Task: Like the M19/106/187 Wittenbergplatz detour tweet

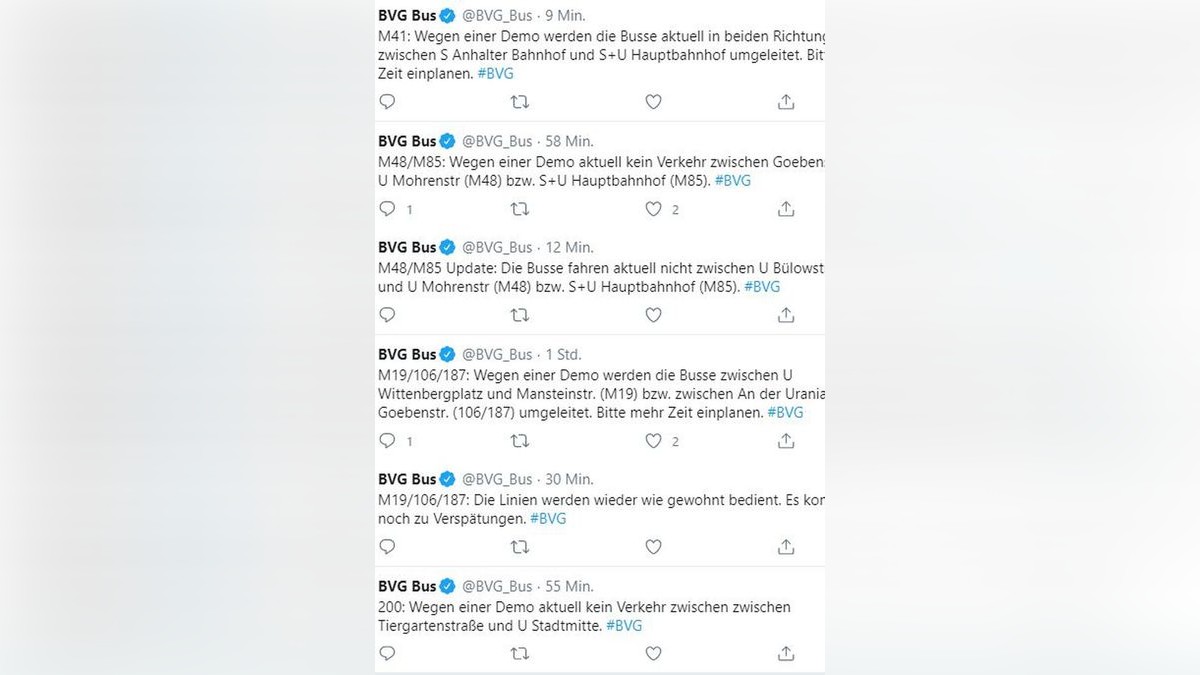Action: tap(653, 441)
